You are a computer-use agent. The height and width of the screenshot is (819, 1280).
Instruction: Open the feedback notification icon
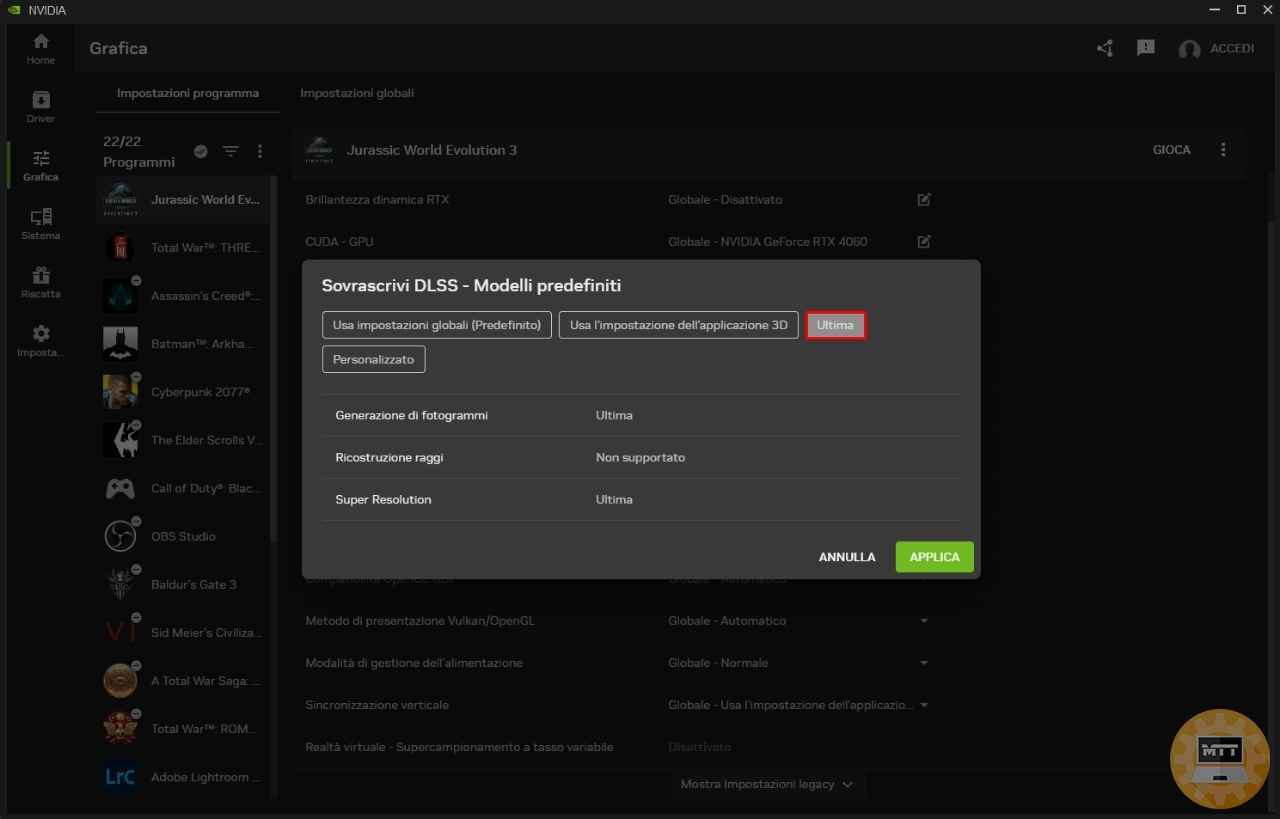click(1146, 48)
